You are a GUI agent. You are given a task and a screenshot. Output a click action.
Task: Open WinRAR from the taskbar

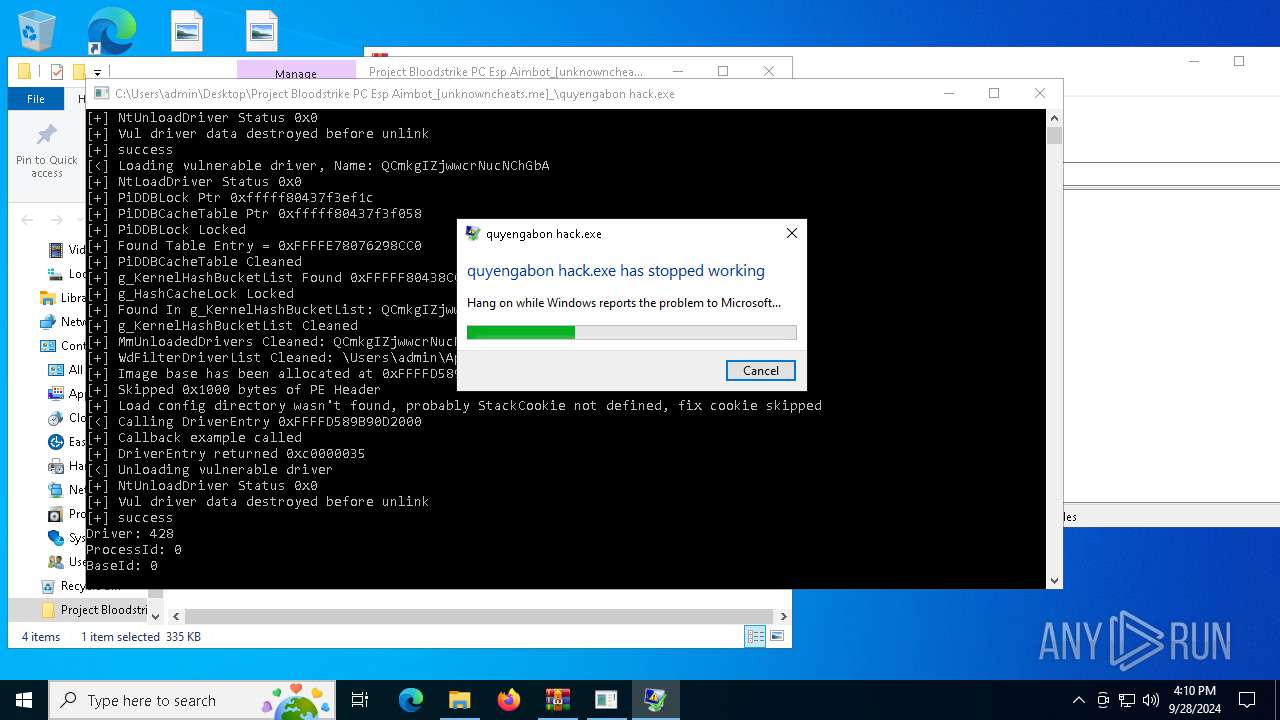tap(557, 700)
